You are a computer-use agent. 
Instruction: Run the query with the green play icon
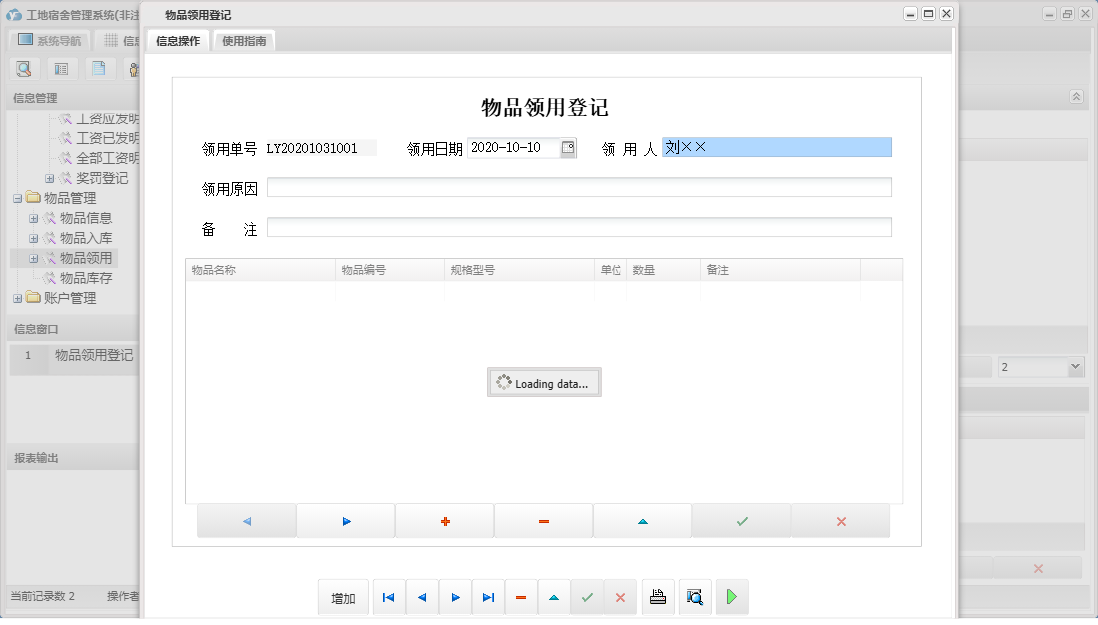pos(731,597)
